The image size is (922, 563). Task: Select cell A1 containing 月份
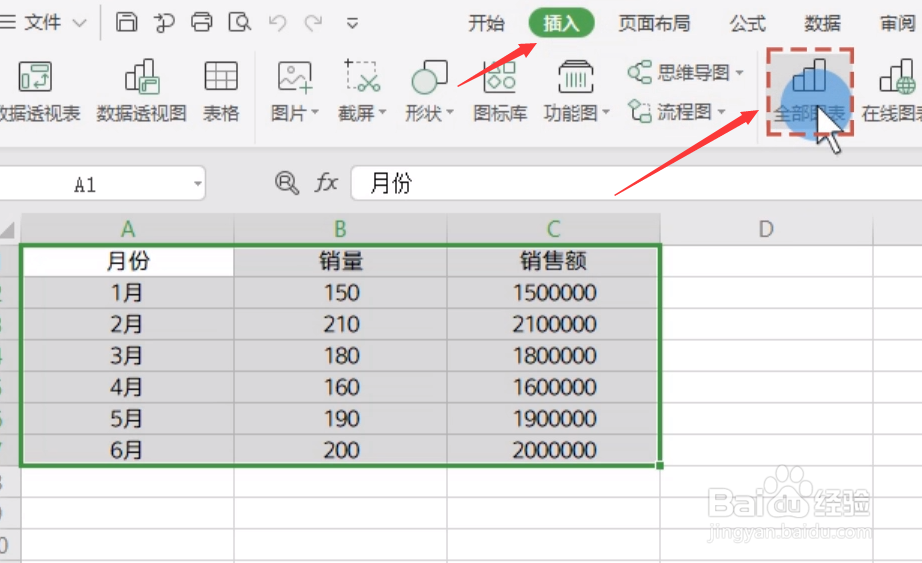pyautogui.click(x=128, y=261)
